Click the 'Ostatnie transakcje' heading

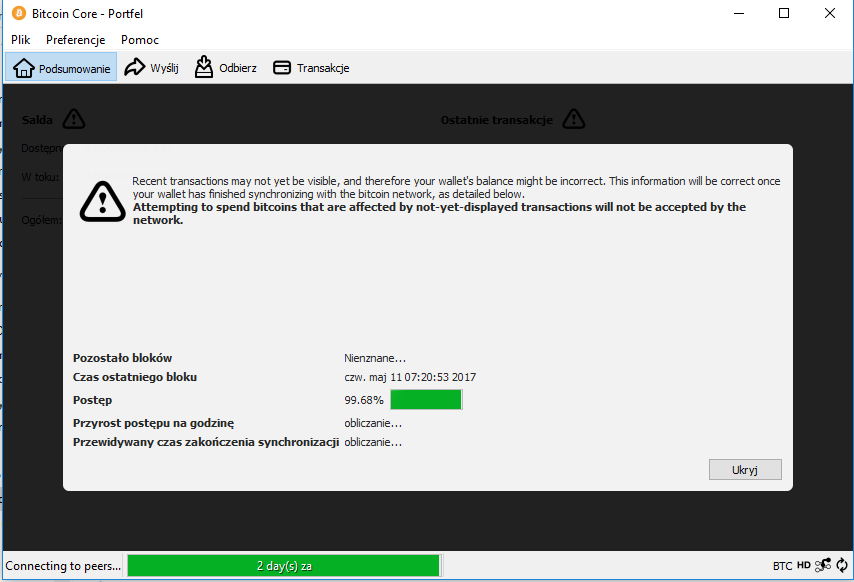click(x=497, y=120)
